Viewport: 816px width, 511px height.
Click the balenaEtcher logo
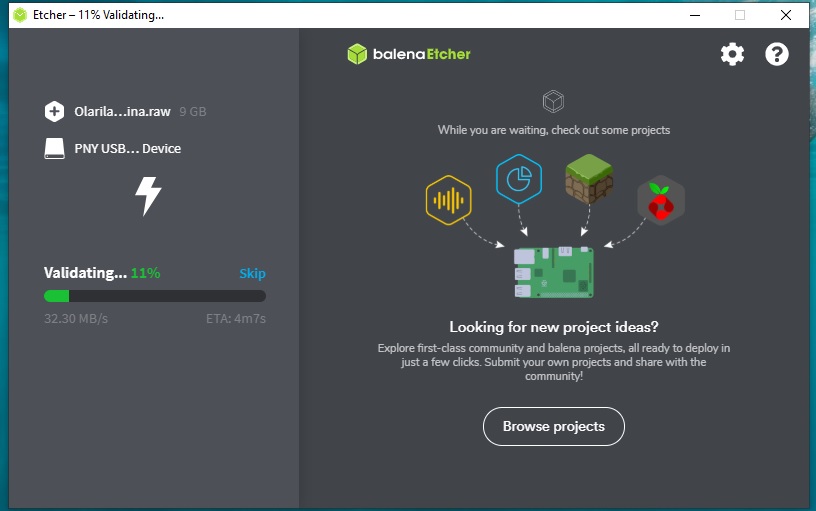tap(409, 54)
